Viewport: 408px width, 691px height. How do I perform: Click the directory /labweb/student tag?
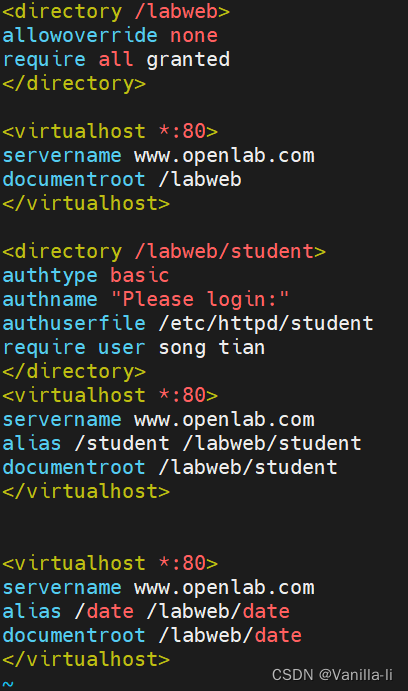coord(164,252)
